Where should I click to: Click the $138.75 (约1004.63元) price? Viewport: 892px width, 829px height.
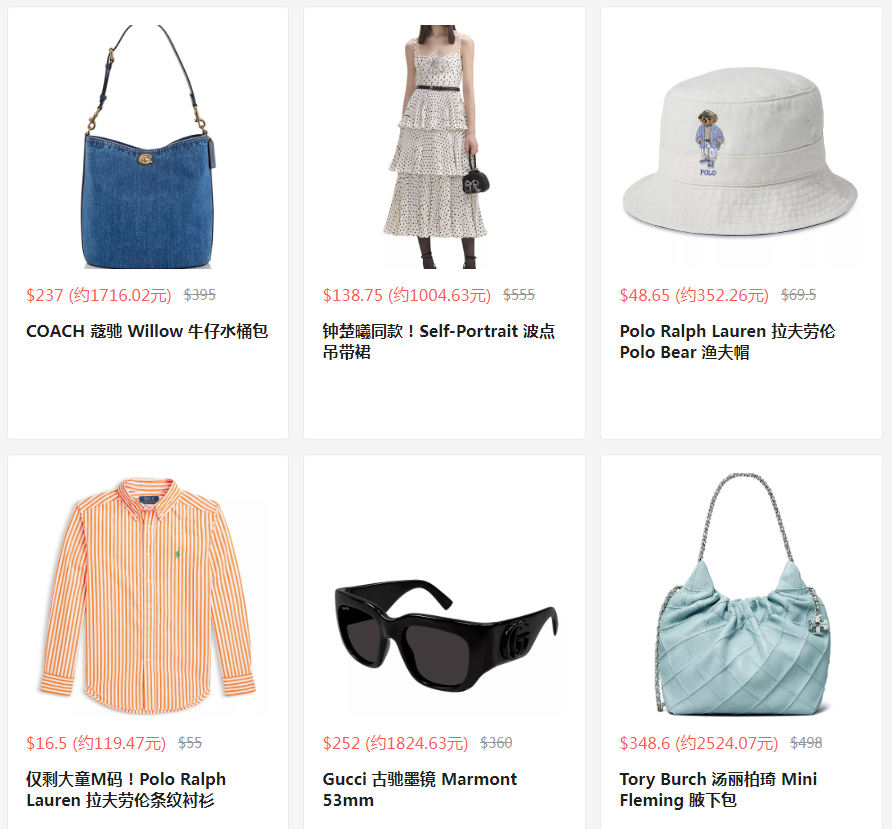tap(407, 295)
